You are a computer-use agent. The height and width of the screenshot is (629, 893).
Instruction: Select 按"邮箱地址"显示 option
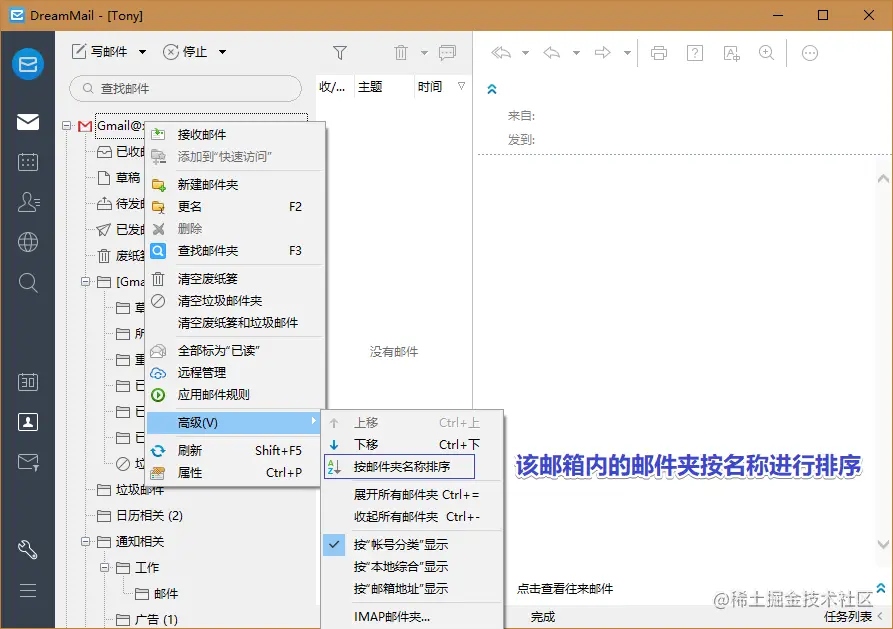click(412, 589)
